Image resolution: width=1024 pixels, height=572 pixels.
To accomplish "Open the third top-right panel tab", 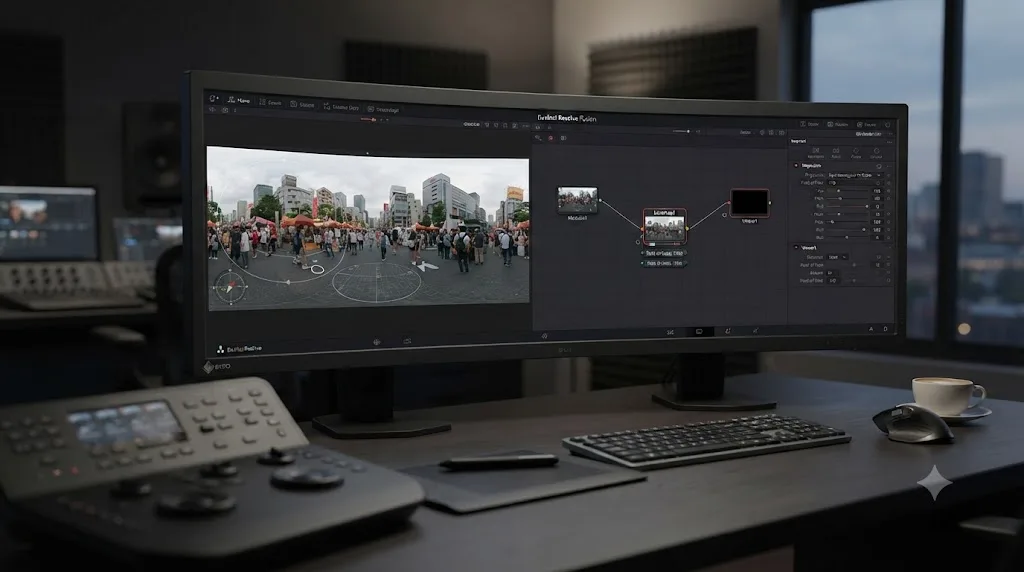I will (867, 125).
